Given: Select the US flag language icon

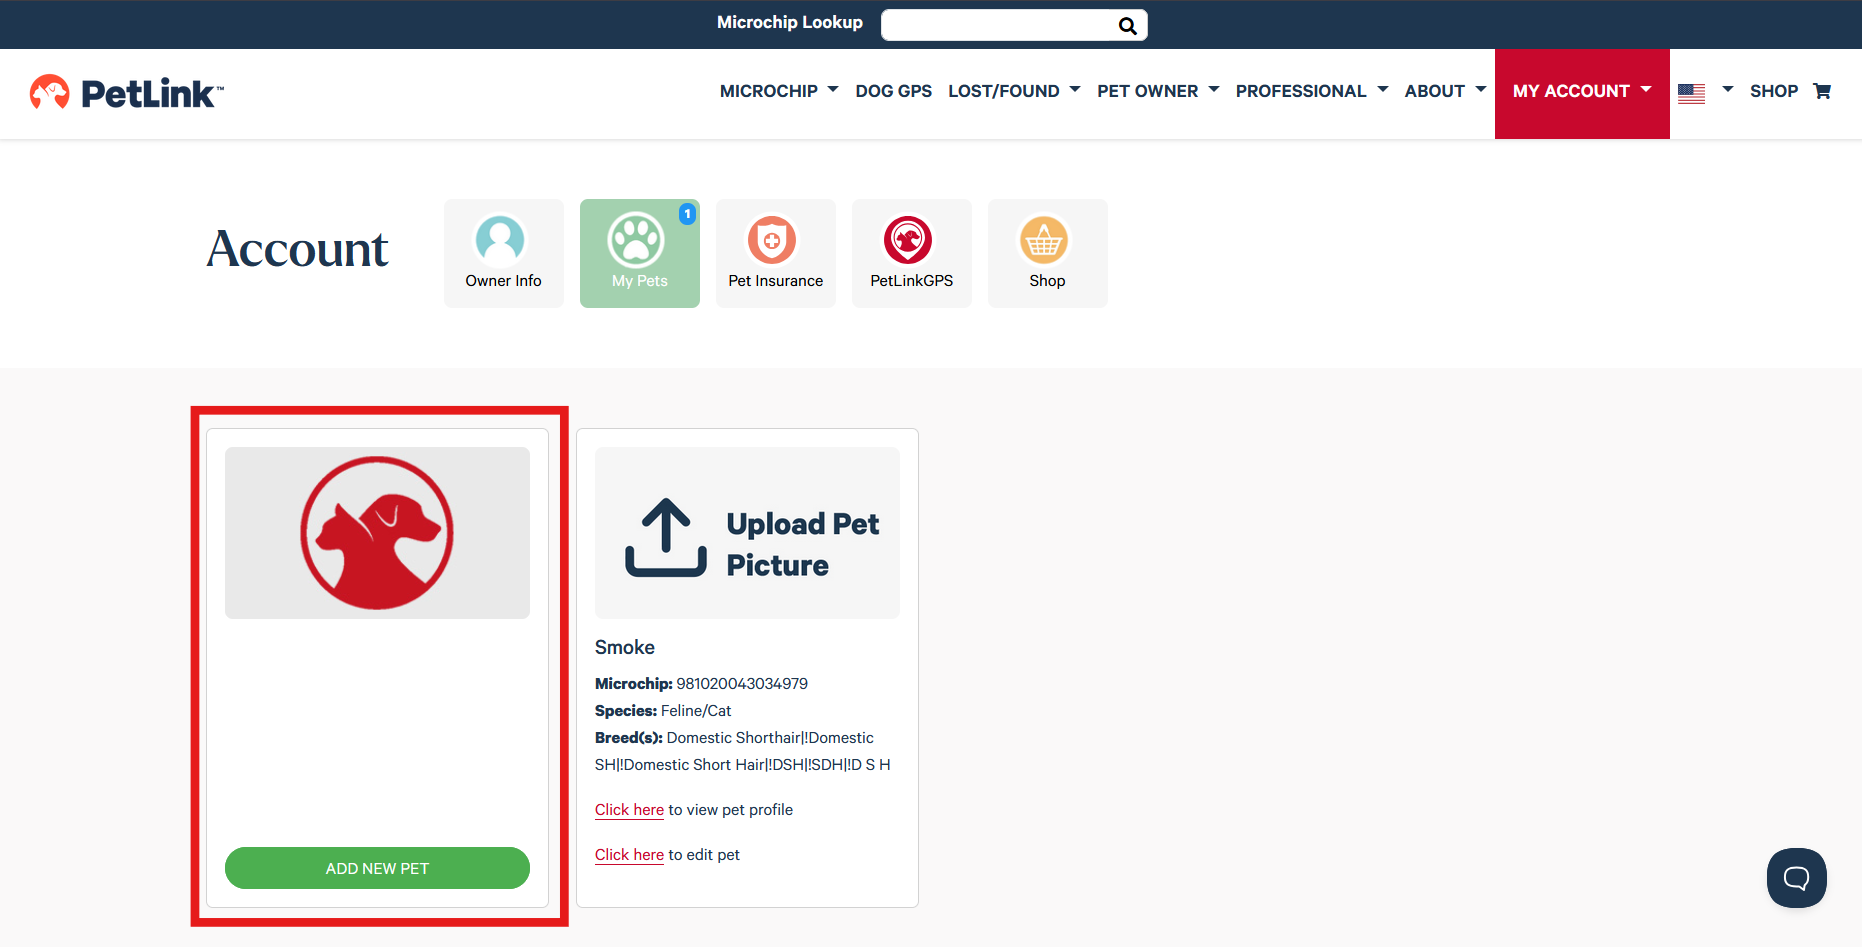Looking at the screenshot, I should [x=1691, y=93].
